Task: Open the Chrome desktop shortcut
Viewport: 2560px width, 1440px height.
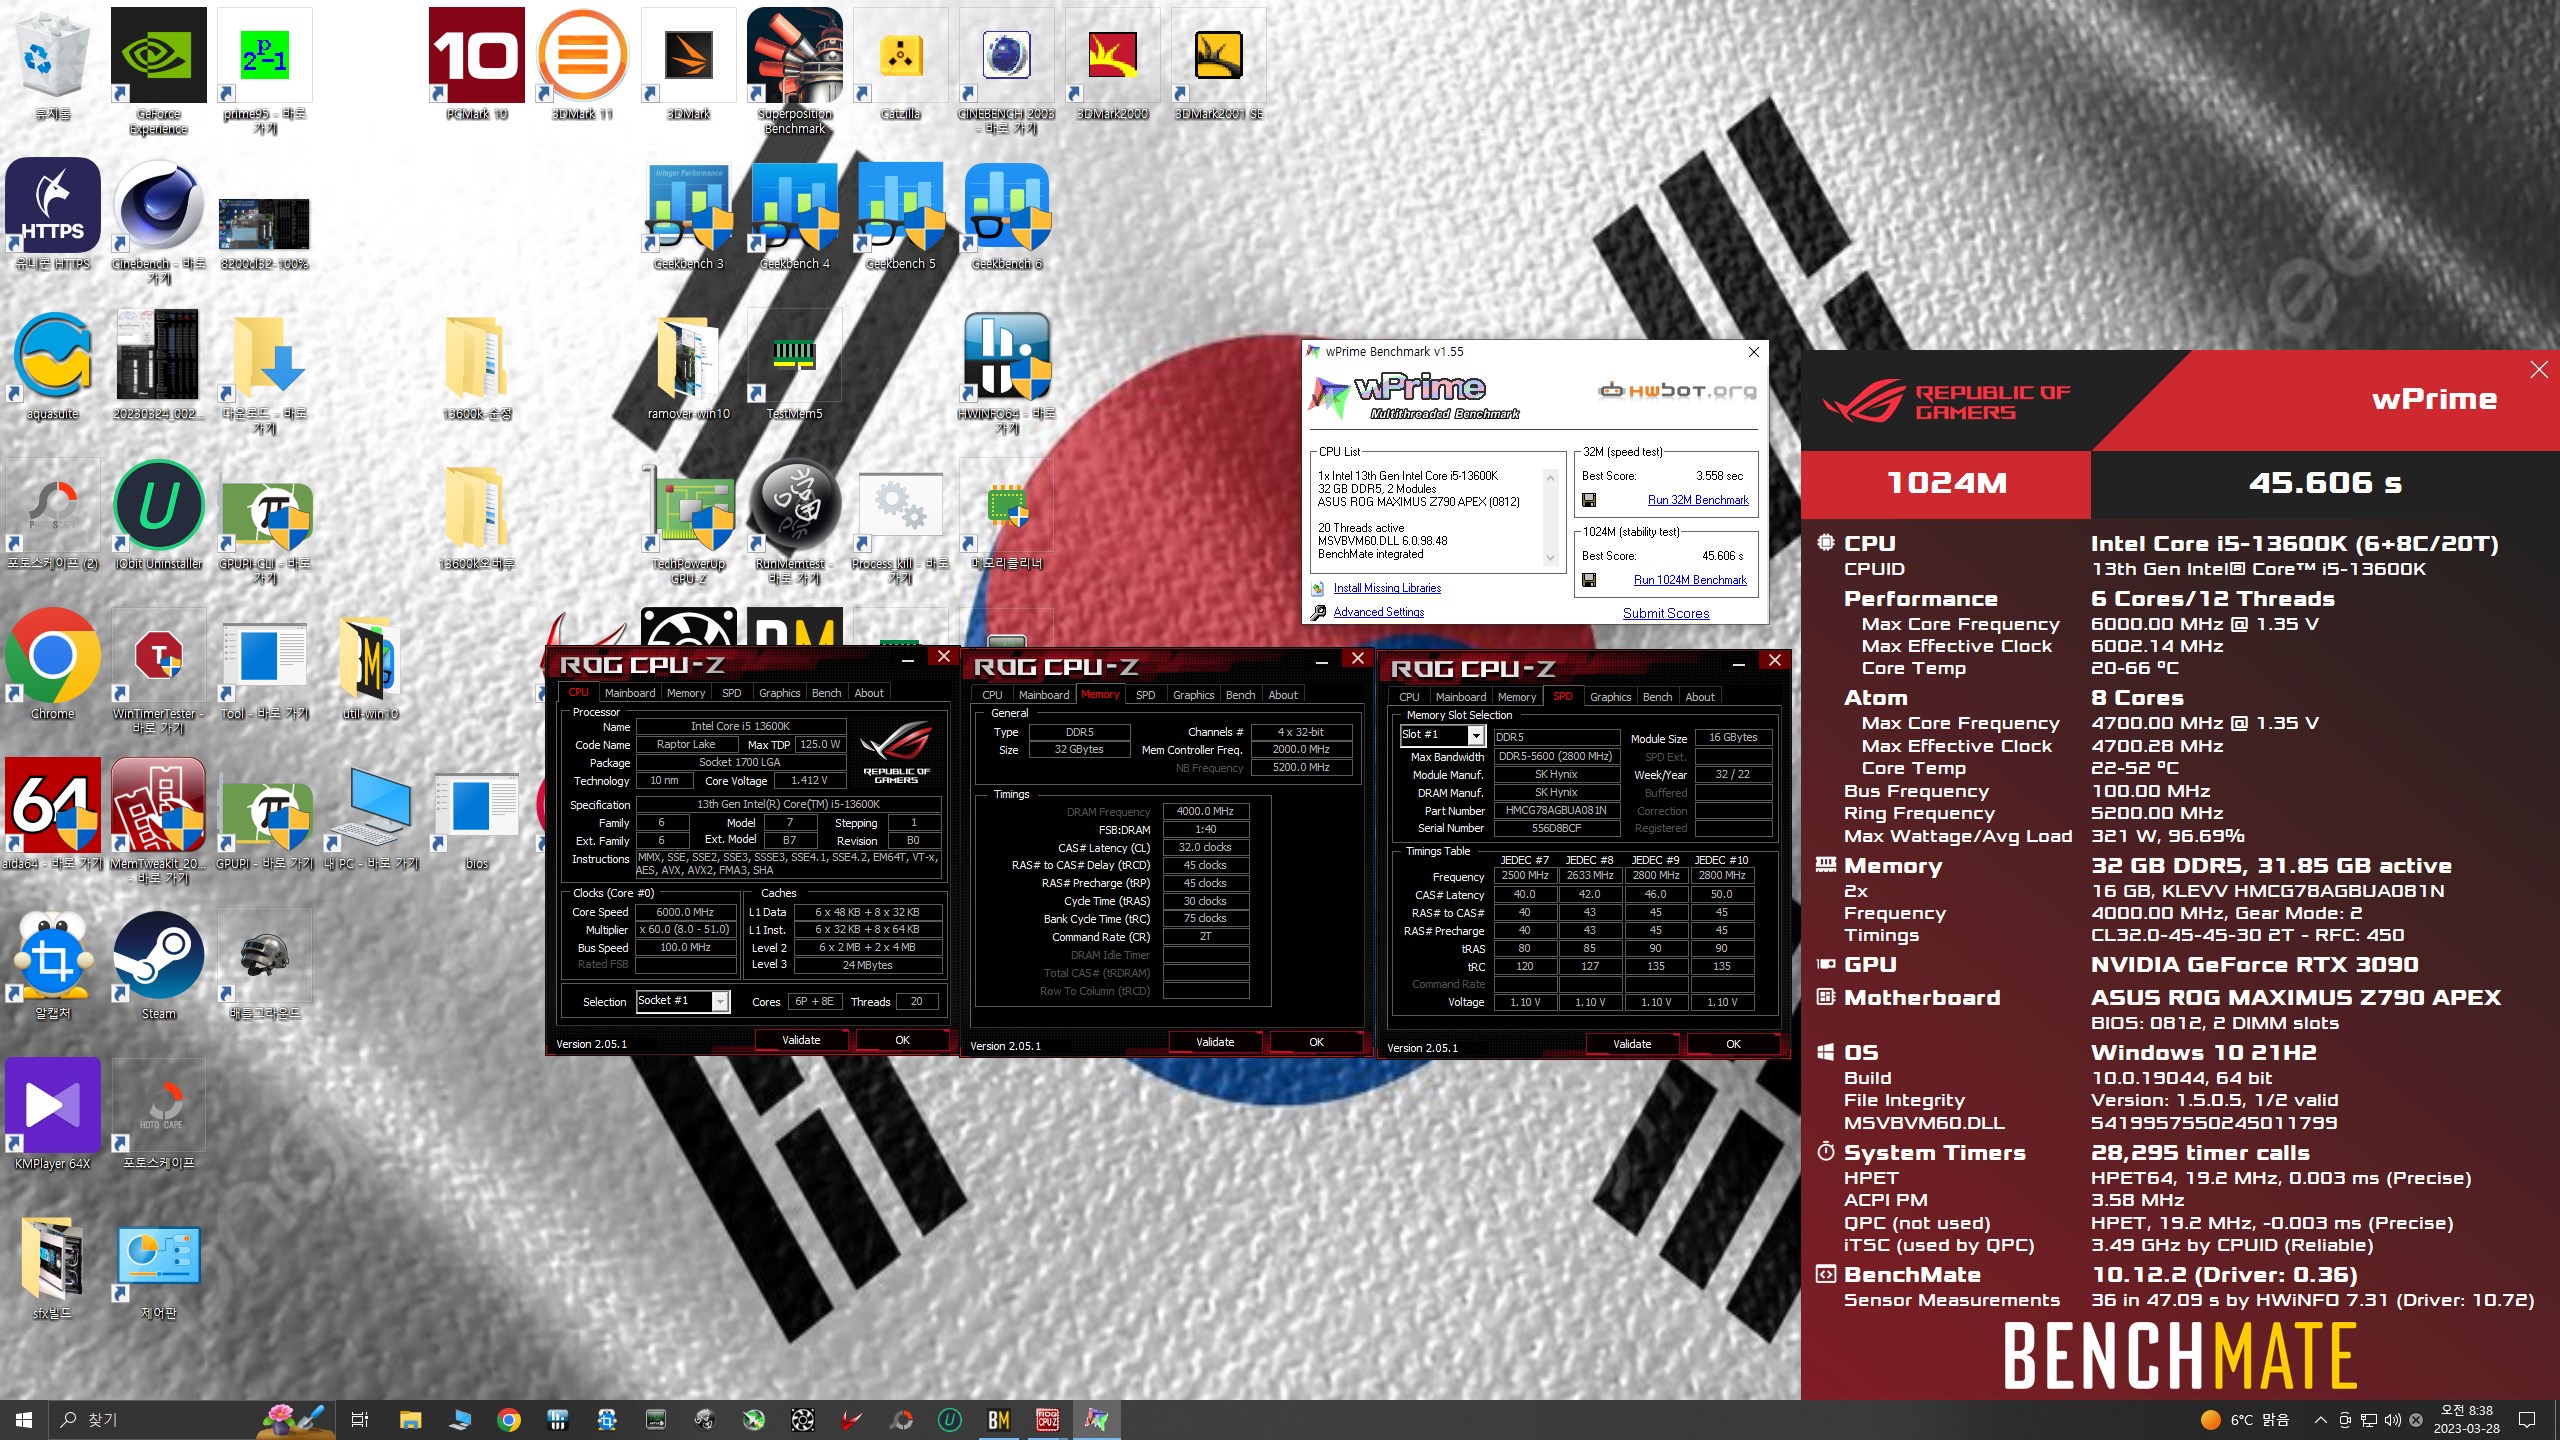Action: click(x=52, y=665)
